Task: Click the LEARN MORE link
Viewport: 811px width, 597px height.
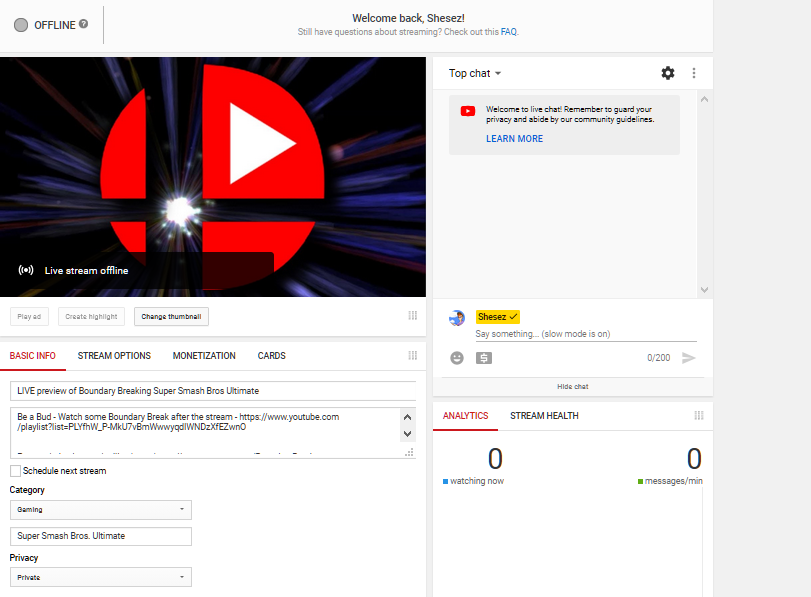Action: [x=514, y=139]
